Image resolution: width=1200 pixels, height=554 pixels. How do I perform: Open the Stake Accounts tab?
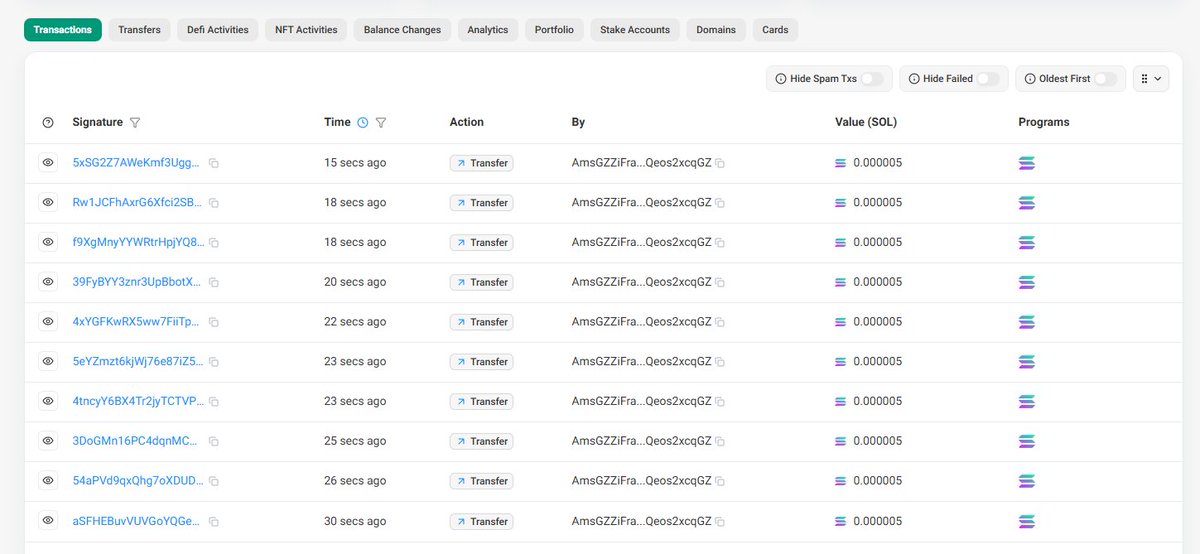[x=635, y=30]
